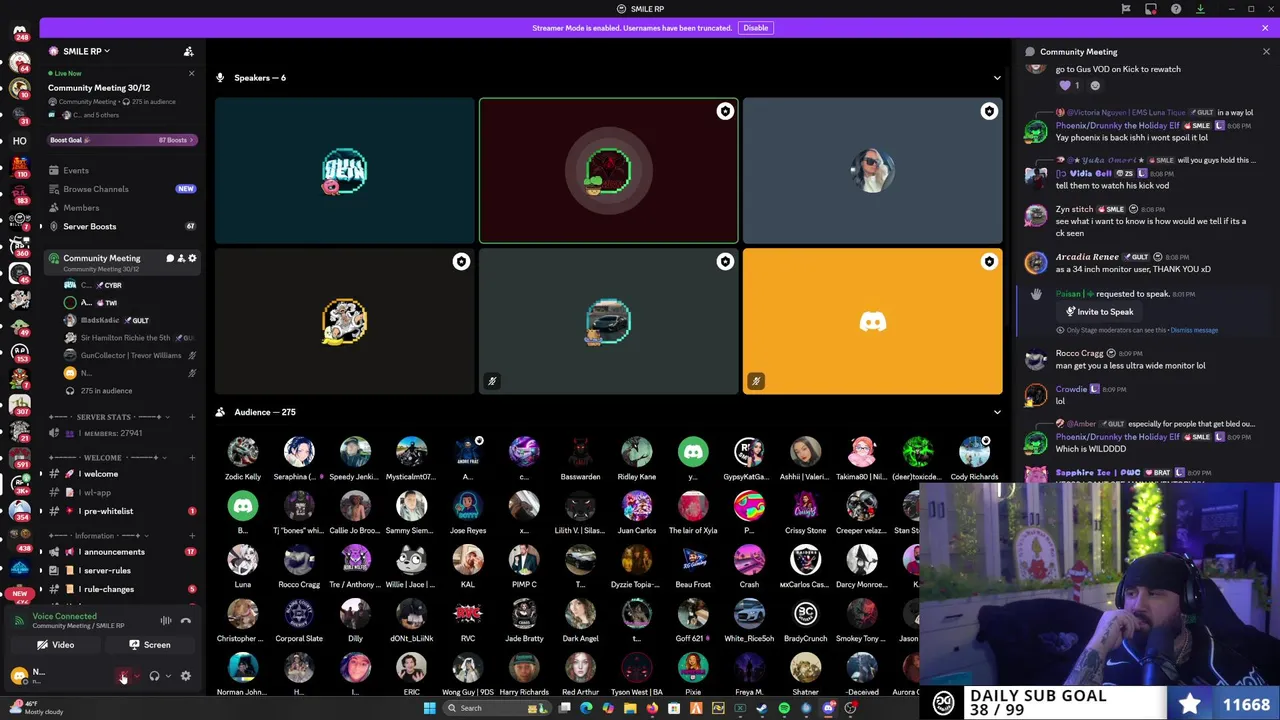Disable Streamer Mode via banner button
Viewport: 1280px width, 720px height.
tap(755, 28)
